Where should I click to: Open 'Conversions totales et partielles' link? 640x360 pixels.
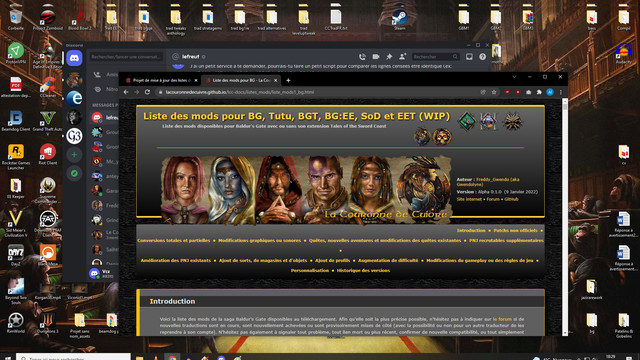[x=173, y=240]
